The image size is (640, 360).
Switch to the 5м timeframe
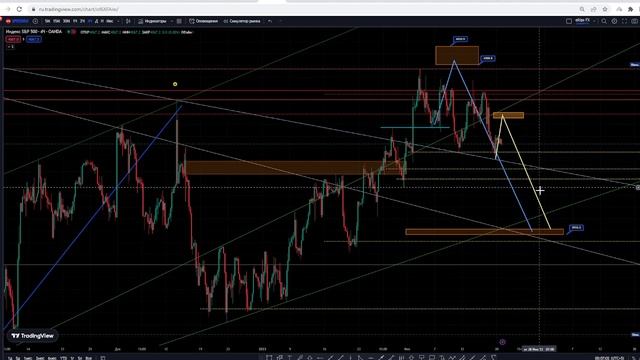click(x=48, y=21)
